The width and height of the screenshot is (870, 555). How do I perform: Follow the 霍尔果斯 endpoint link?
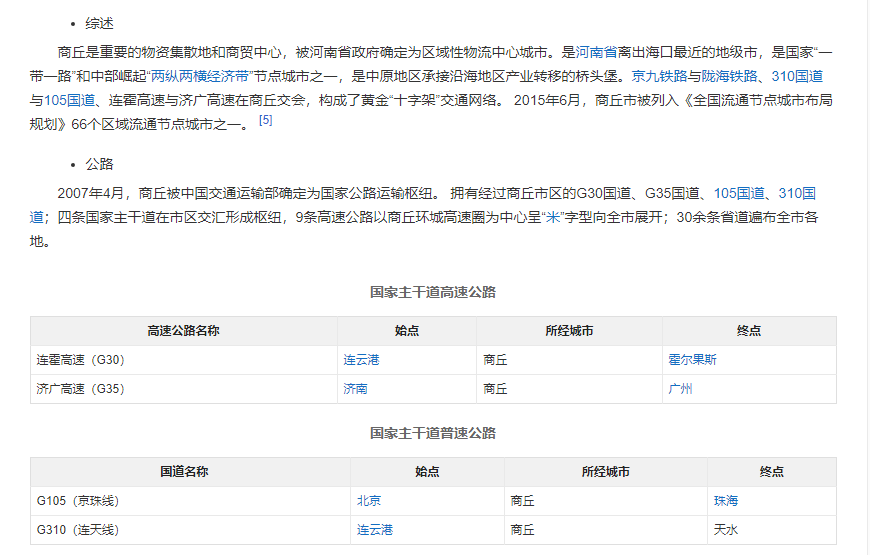tap(692, 360)
